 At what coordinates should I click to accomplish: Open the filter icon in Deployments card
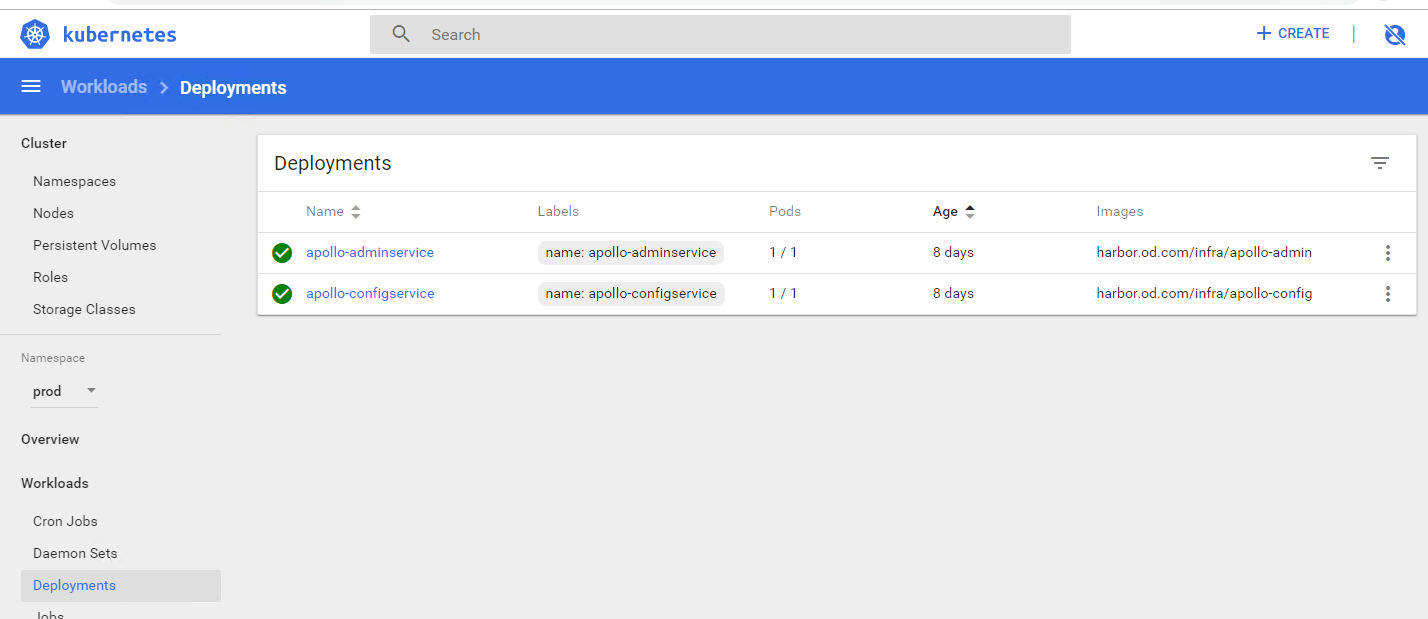(1380, 163)
